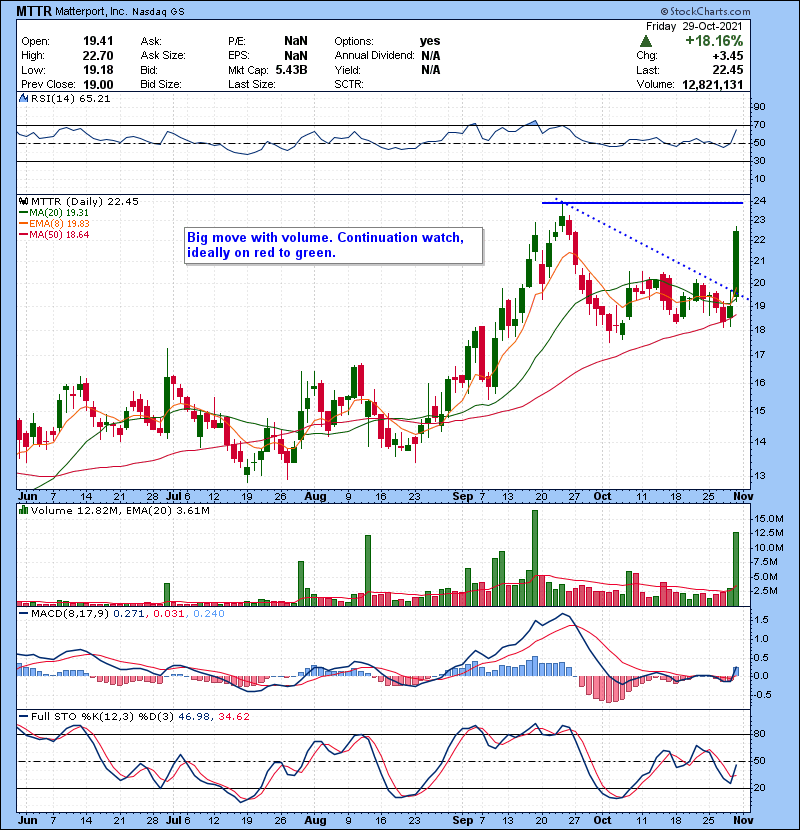800x830 pixels.
Task: Click the tallest September volume bar
Action: click(x=535, y=558)
